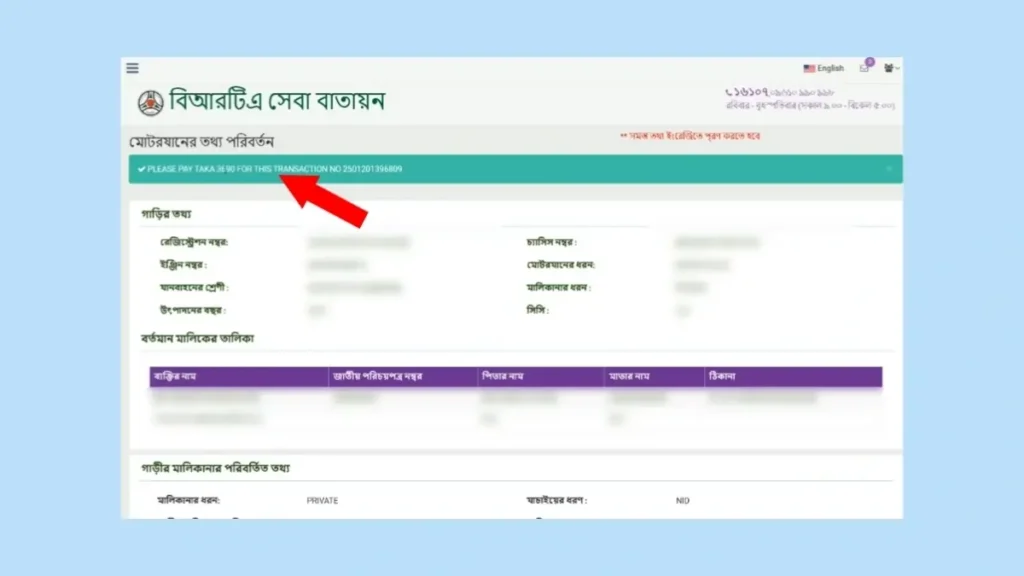Dismiss the green payment alert banner
The height and width of the screenshot is (576, 1024).
(x=889, y=169)
